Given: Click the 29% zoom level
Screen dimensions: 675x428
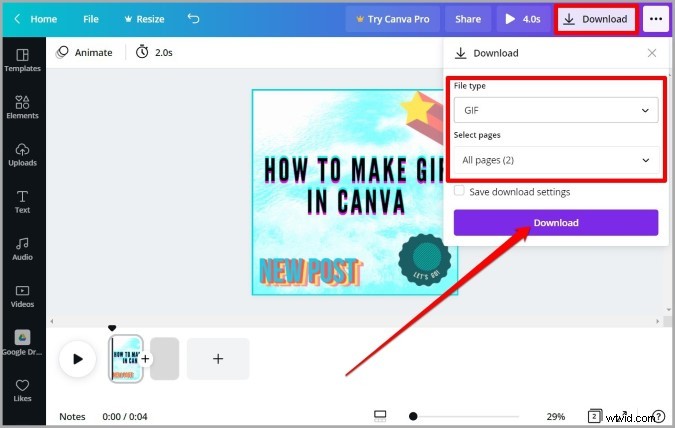Looking at the screenshot, I should tap(556, 416).
